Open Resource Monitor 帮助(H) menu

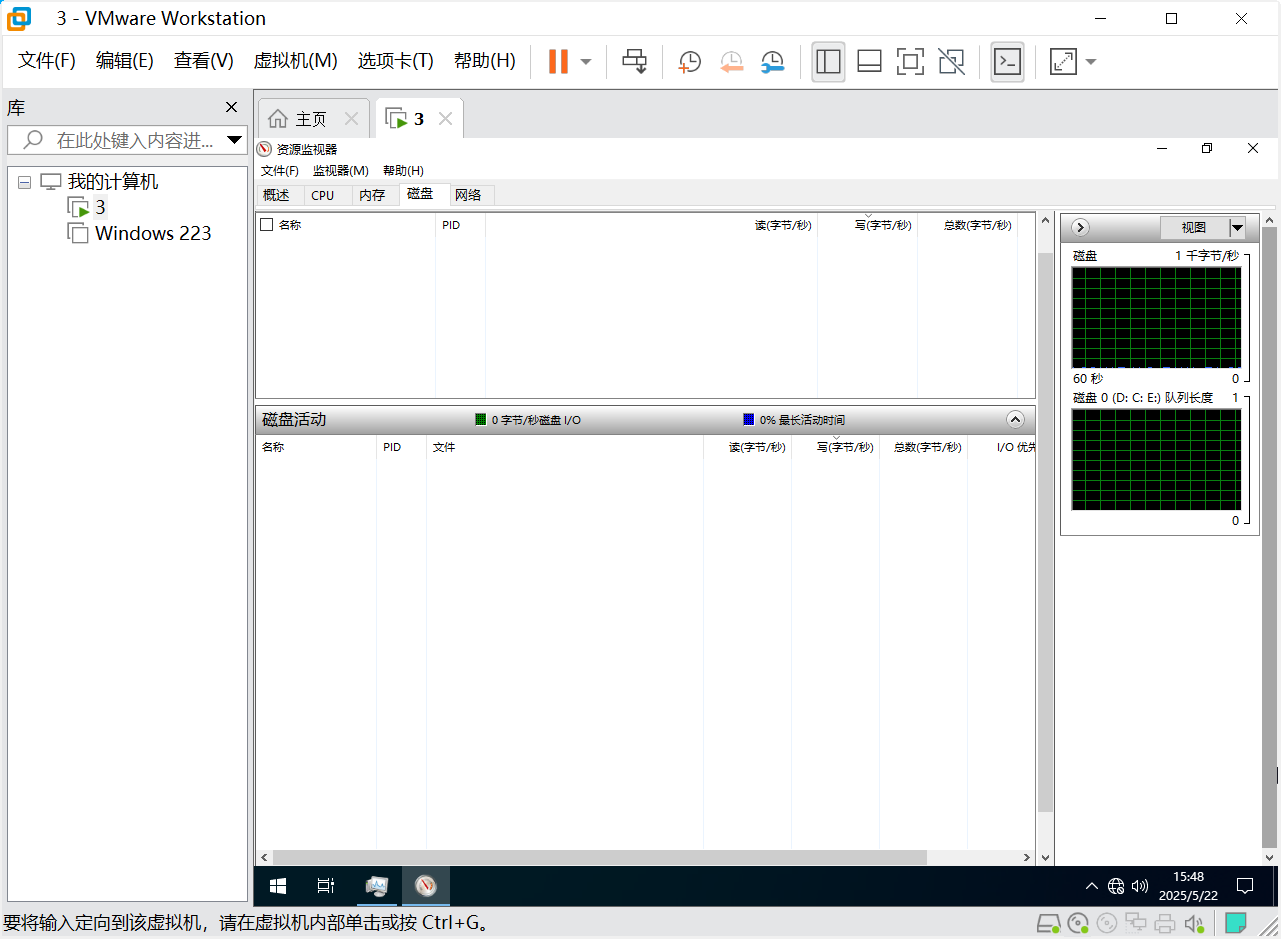tap(403, 171)
